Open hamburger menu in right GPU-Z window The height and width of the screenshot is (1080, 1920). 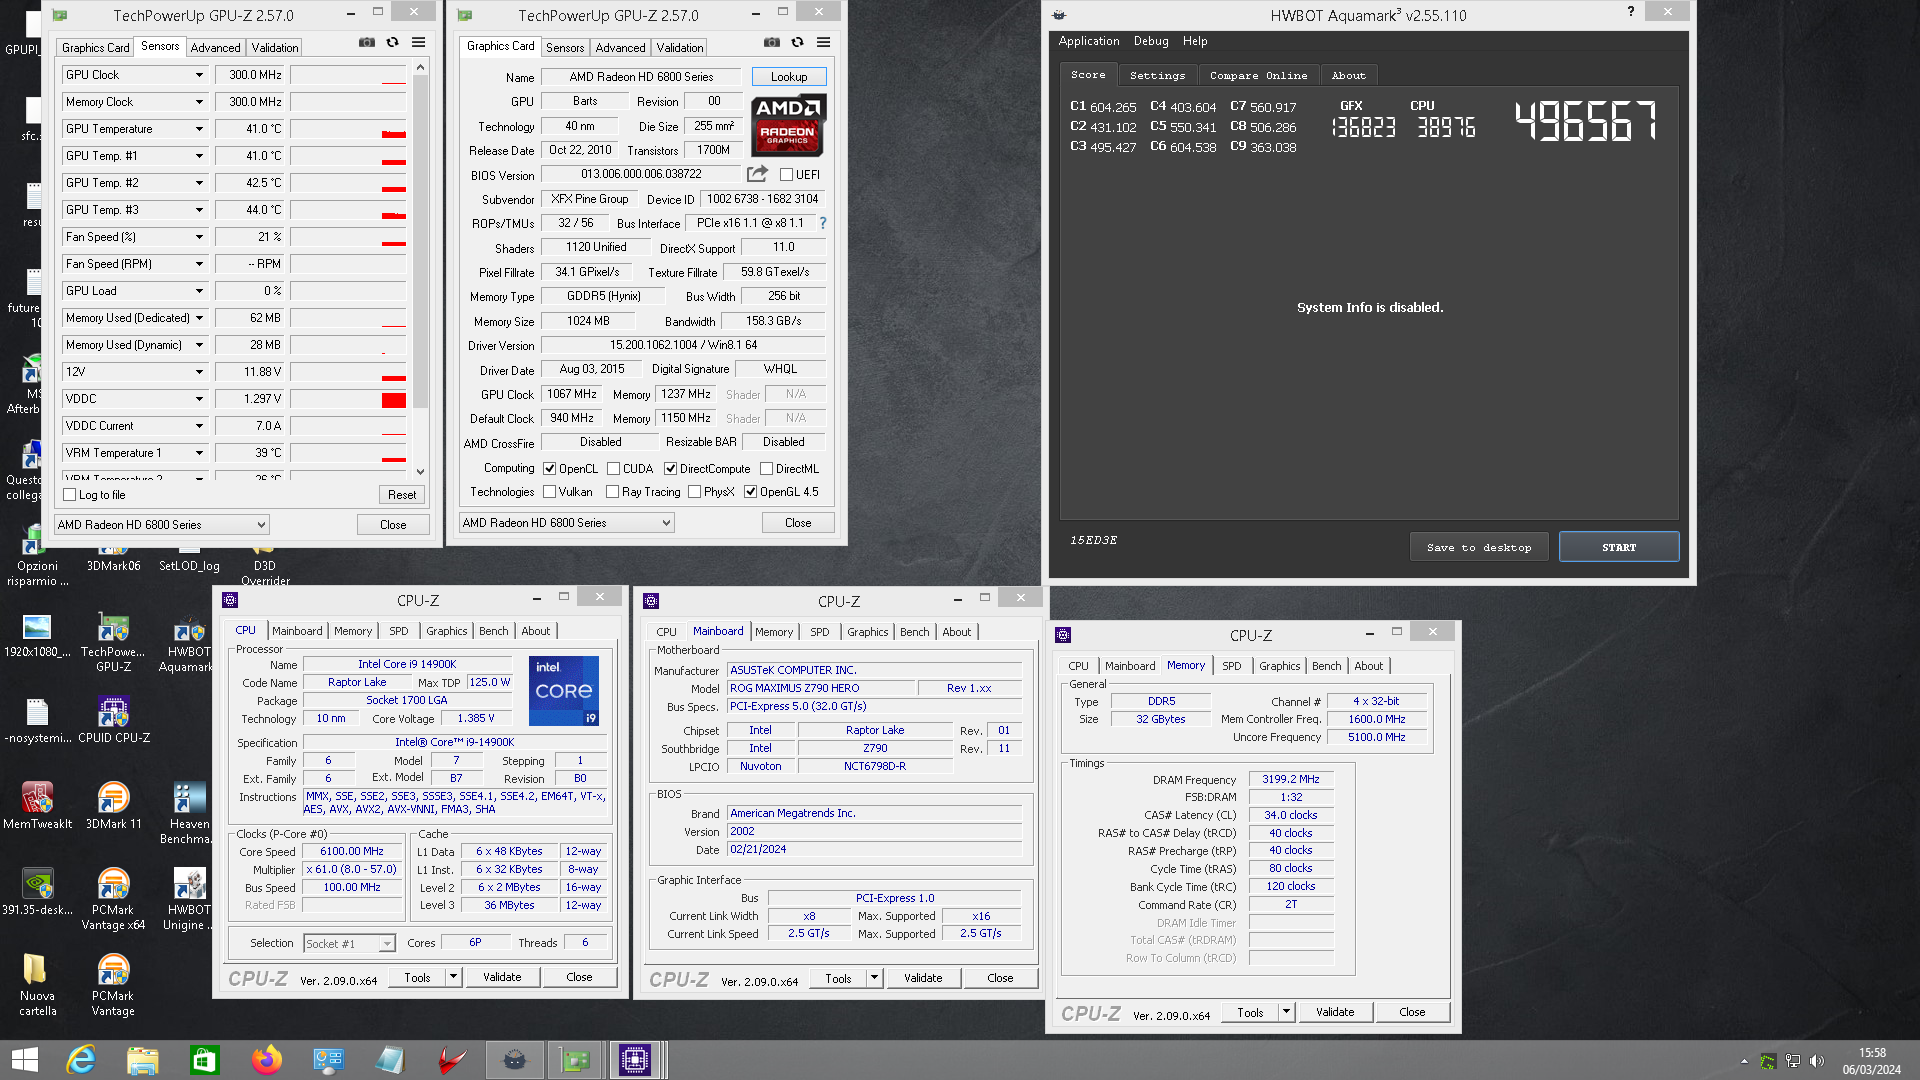824,43
